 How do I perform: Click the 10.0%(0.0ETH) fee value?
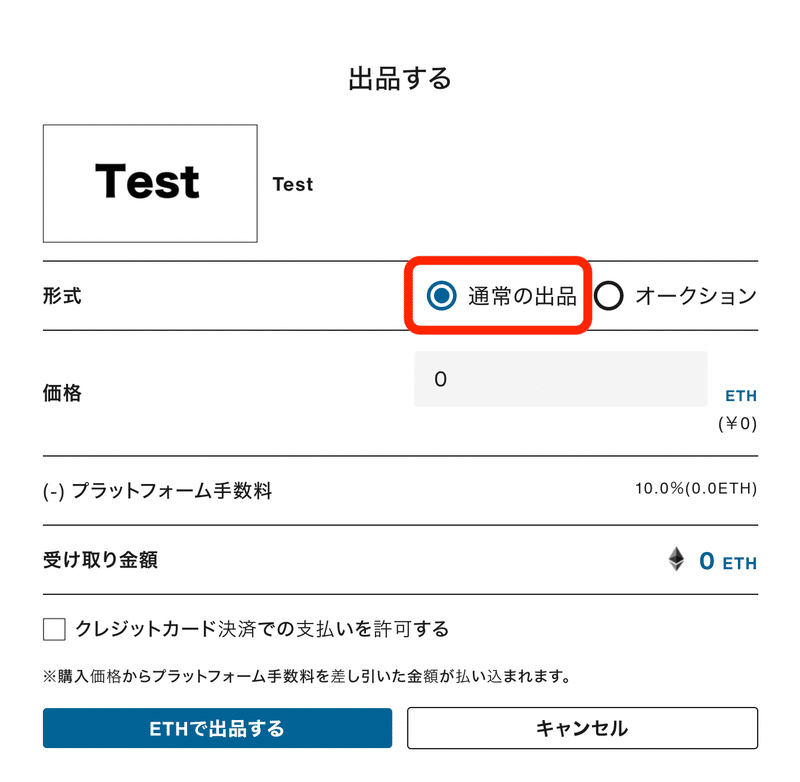(x=696, y=489)
